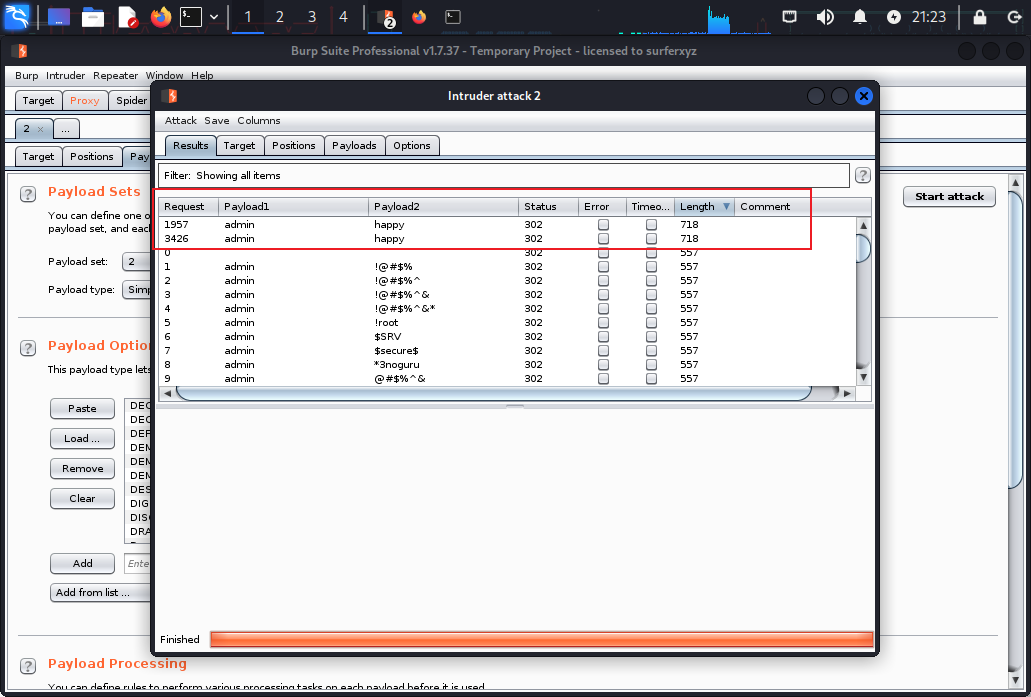Screen dimensions: 1031x697
Task: Click the results table scroll-down arrow
Action: (863, 377)
